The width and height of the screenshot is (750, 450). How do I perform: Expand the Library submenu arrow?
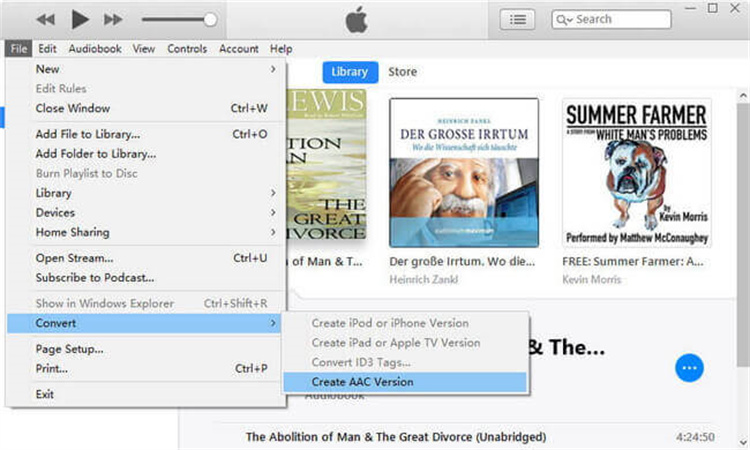point(273,193)
